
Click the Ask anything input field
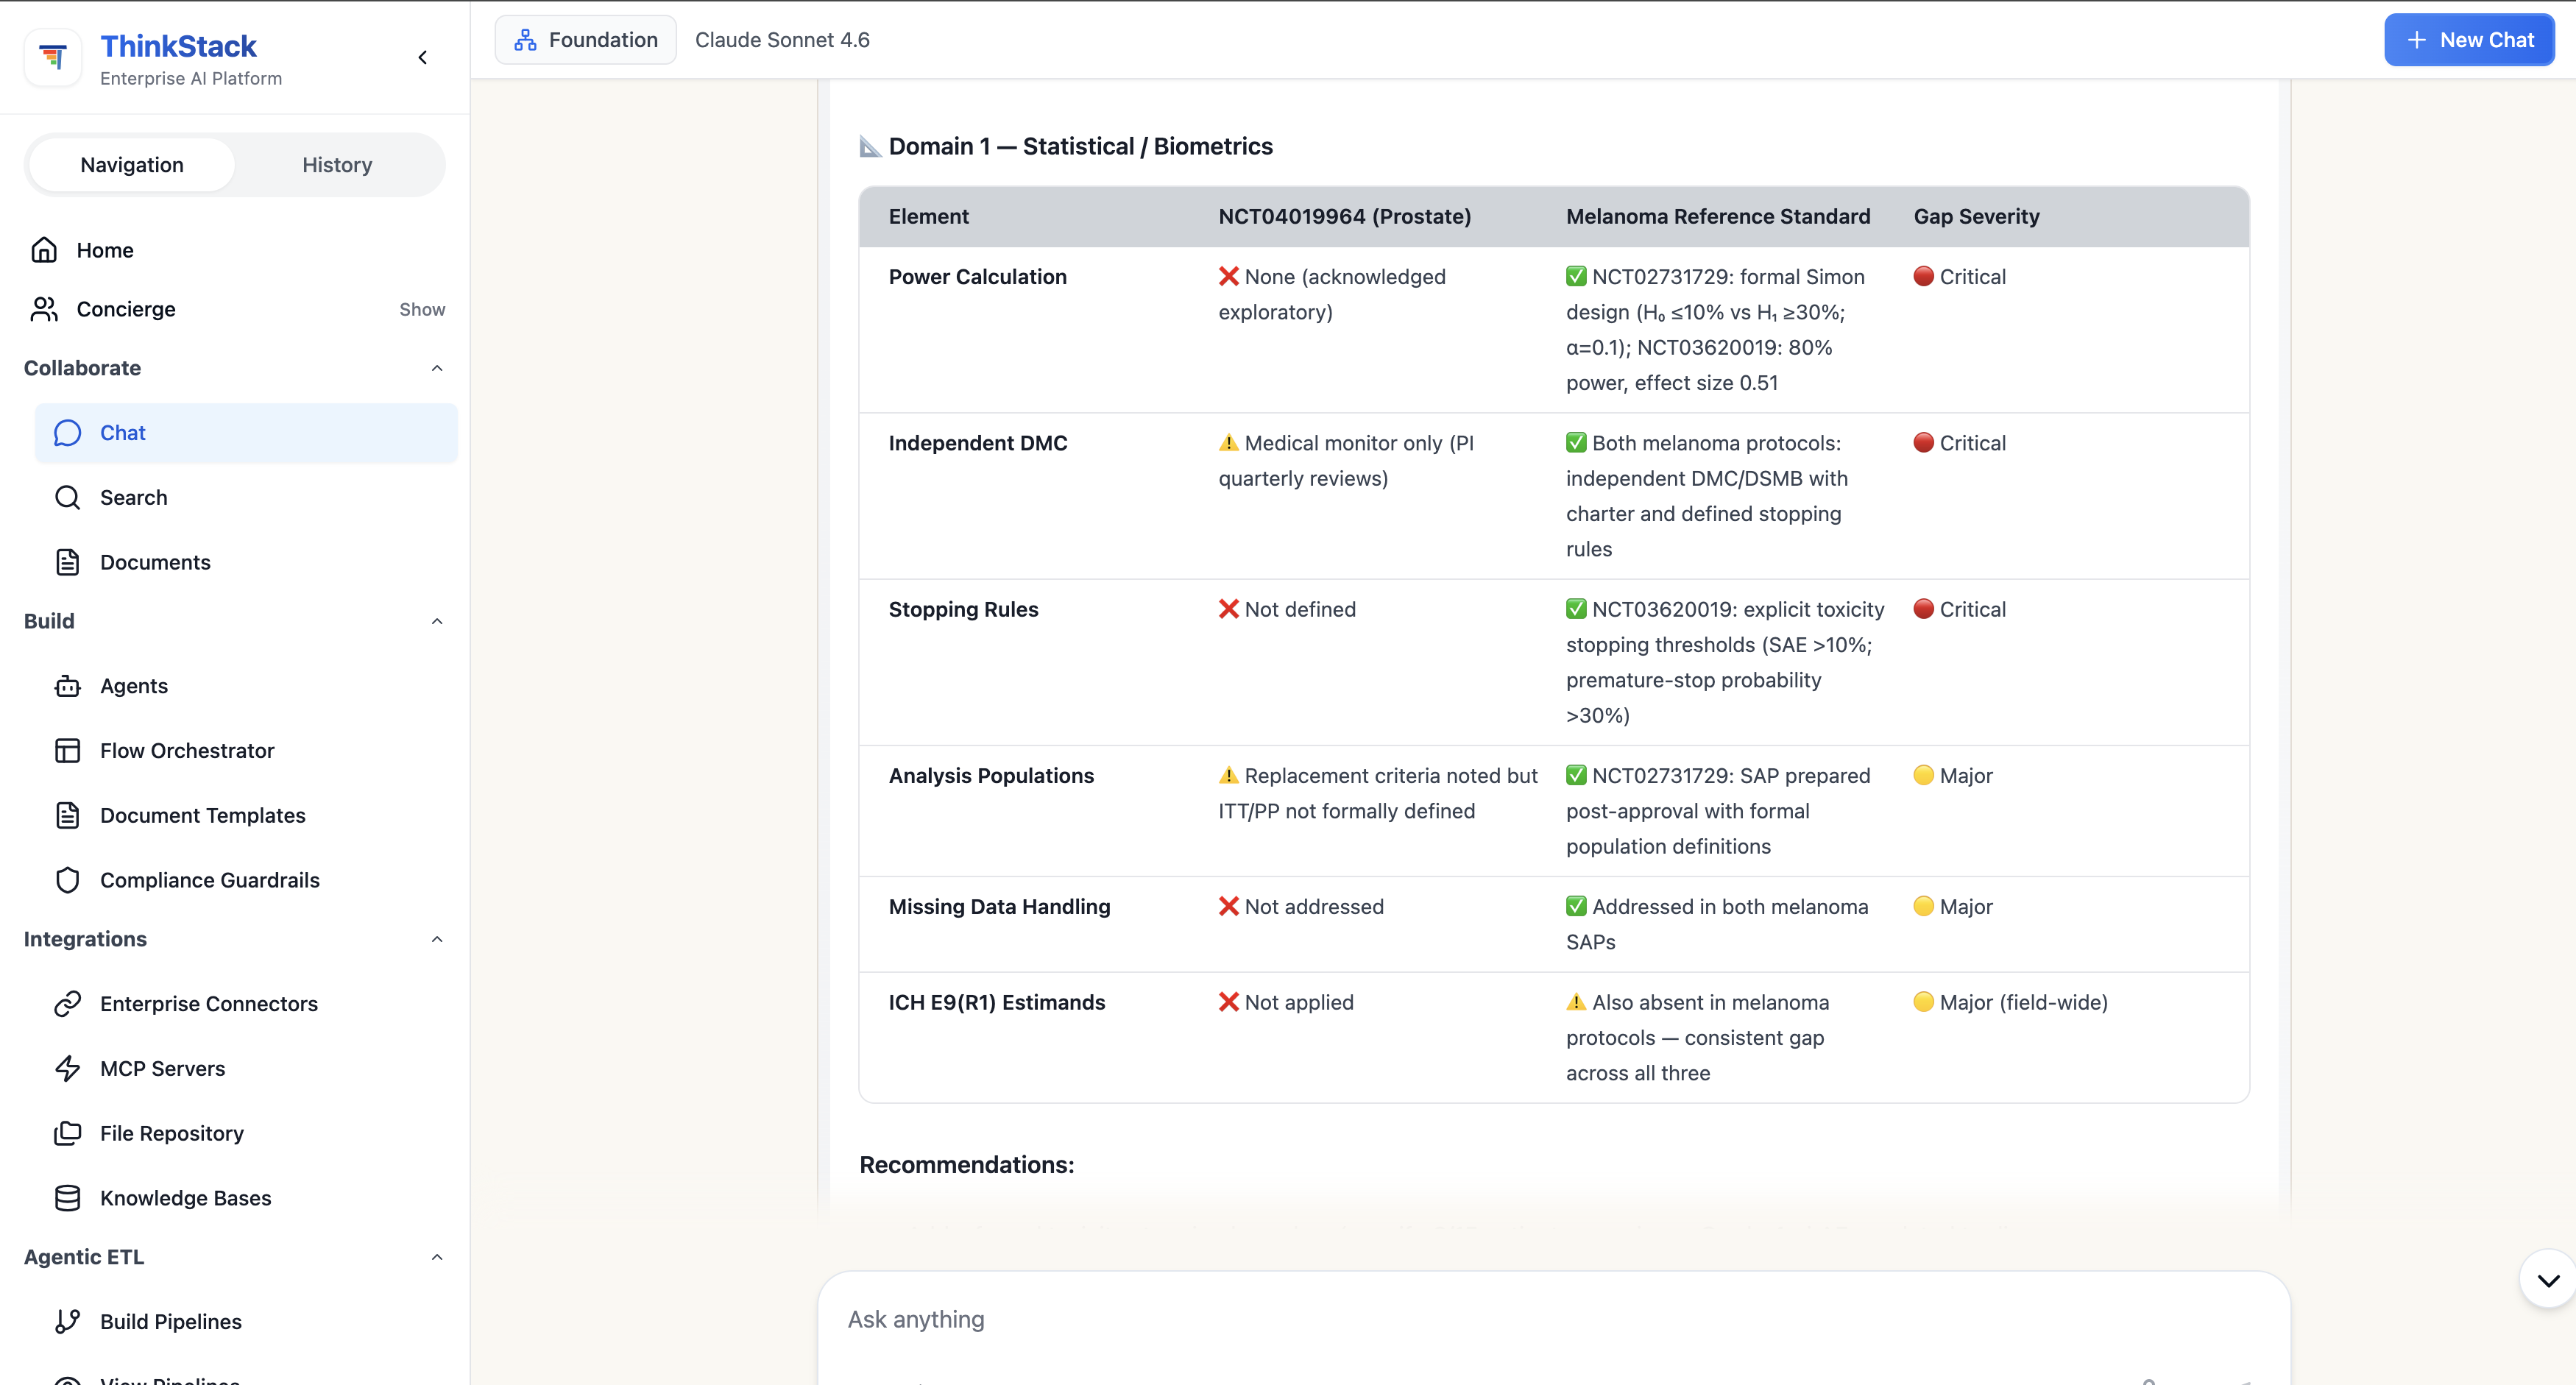tap(1553, 1319)
